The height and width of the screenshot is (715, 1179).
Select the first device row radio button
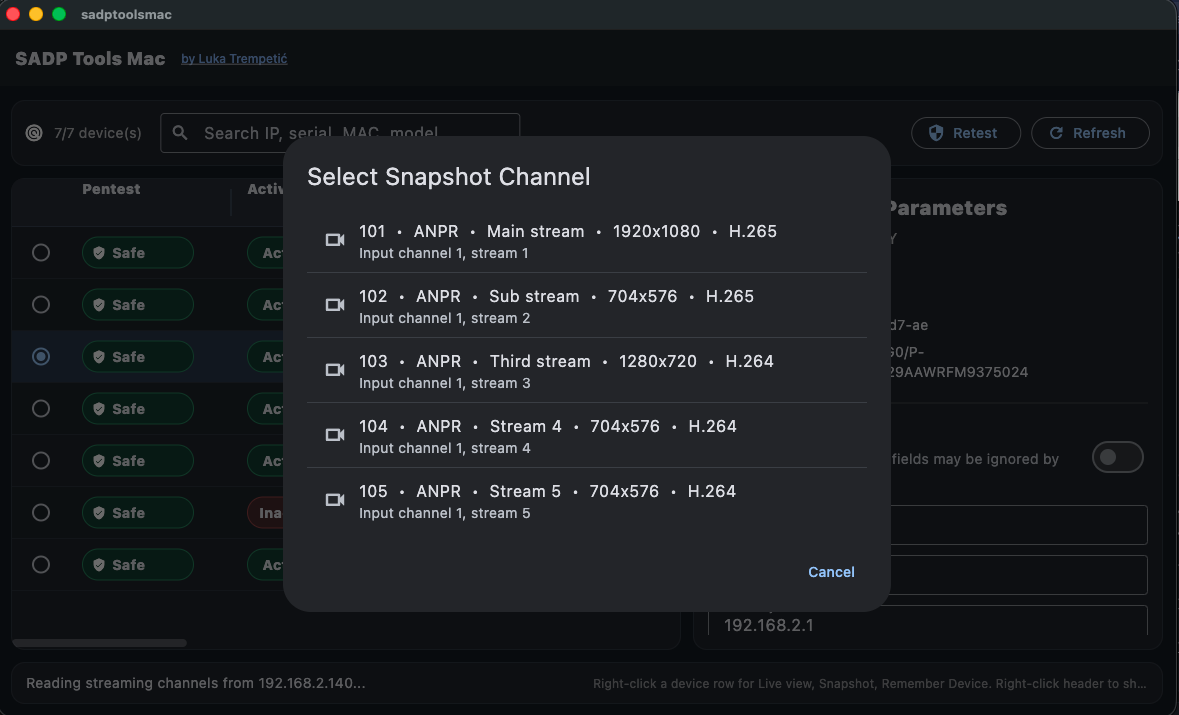click(41, 253)
